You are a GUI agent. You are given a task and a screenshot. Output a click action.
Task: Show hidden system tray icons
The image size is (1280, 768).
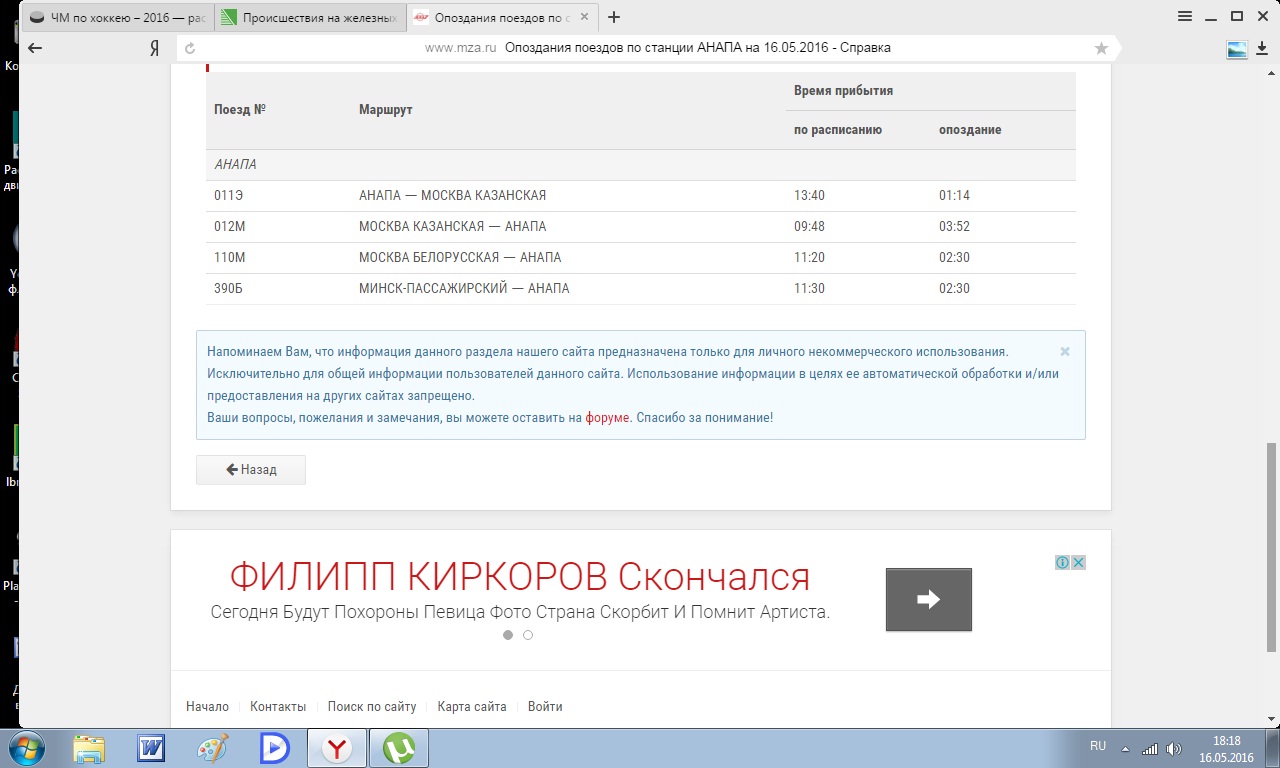coord(1125,749)
